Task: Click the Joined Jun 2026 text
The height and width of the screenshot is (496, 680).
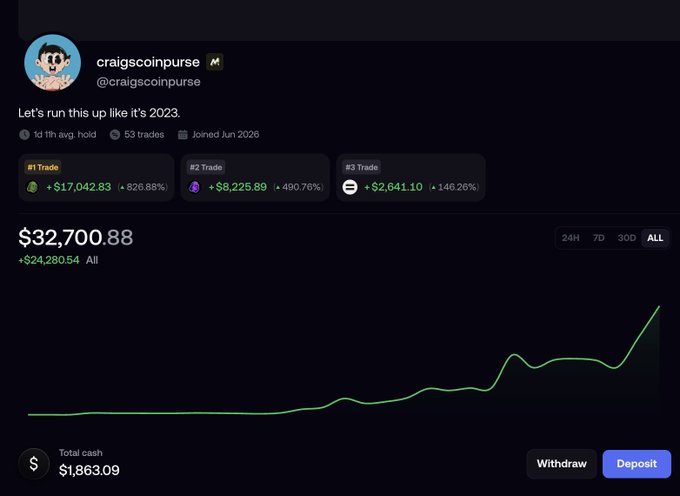Action: tap(226, 134)
